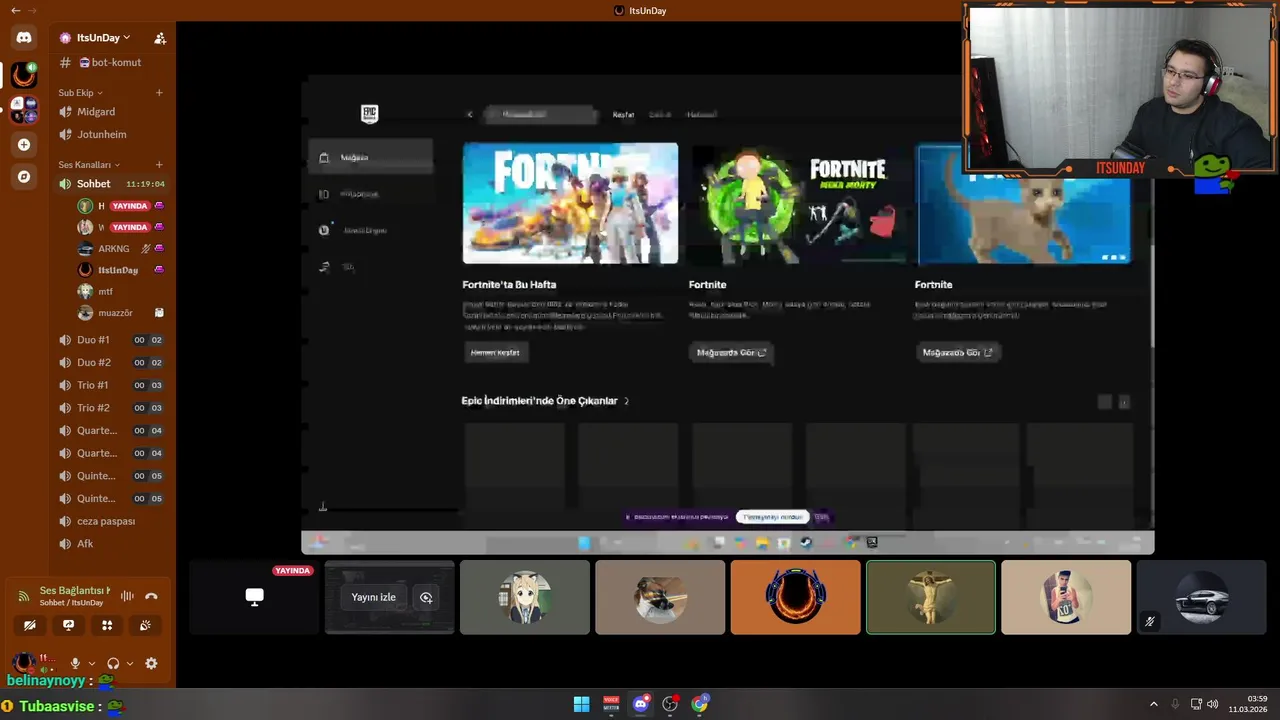Image resolution: width=1280 pixels, height=720 pixels.
Task: Open Discord from the Windows taskbar
Action: click(x=641, y=704)
